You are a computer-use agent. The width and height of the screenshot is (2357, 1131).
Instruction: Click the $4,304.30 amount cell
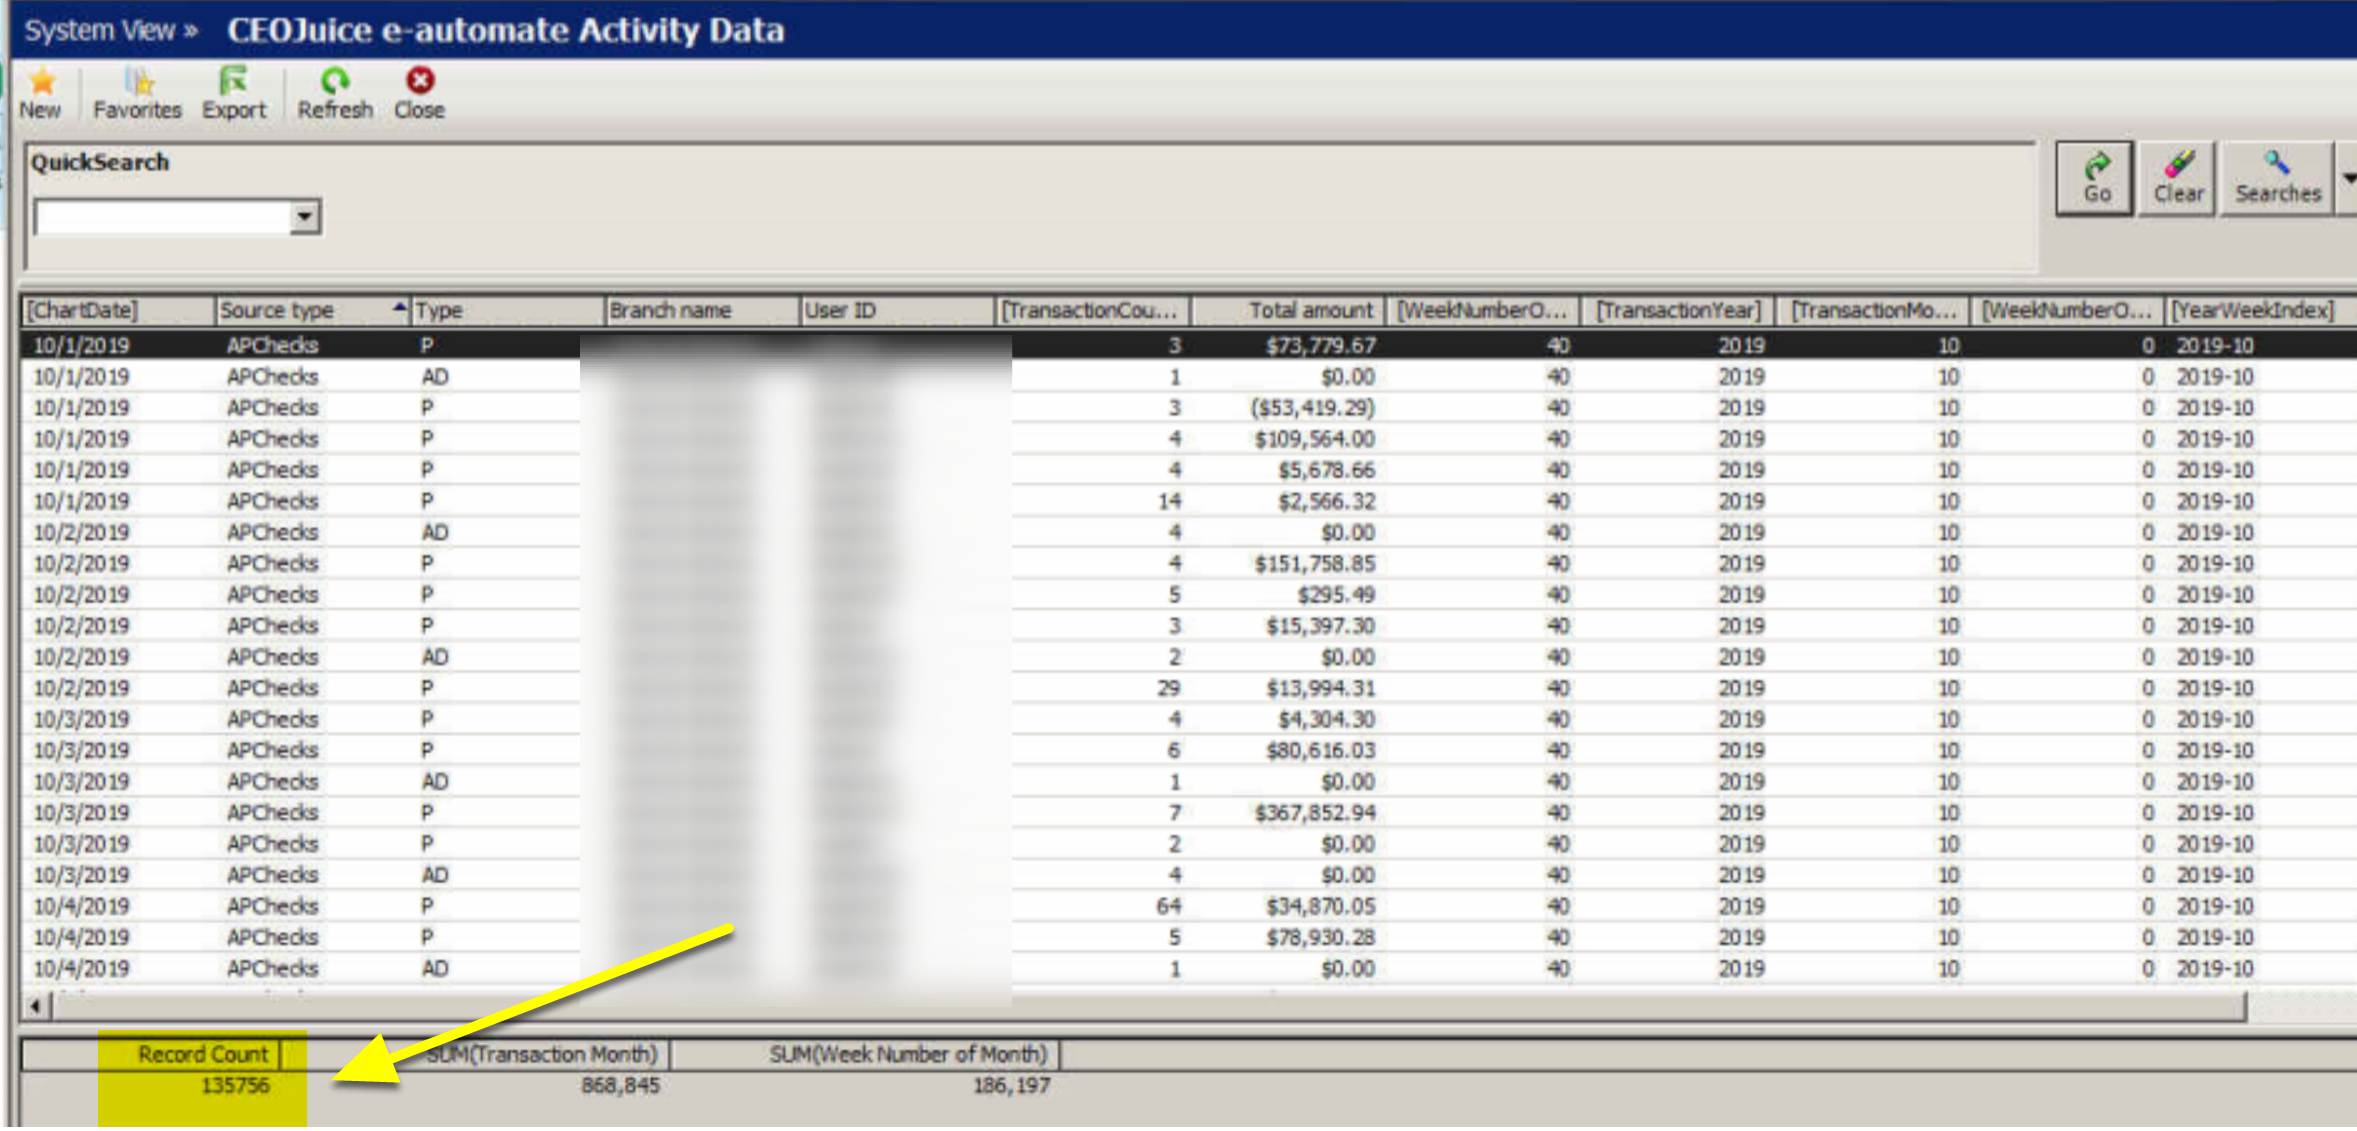pyautogui.click(x=1326, y=719)
